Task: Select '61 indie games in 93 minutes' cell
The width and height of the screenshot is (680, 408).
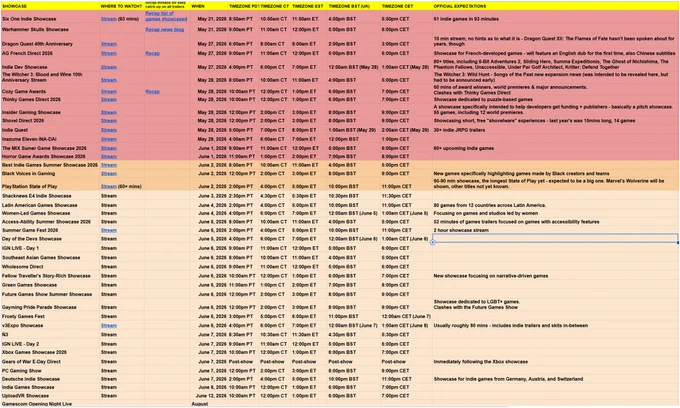Action: [x=556, y=19]
